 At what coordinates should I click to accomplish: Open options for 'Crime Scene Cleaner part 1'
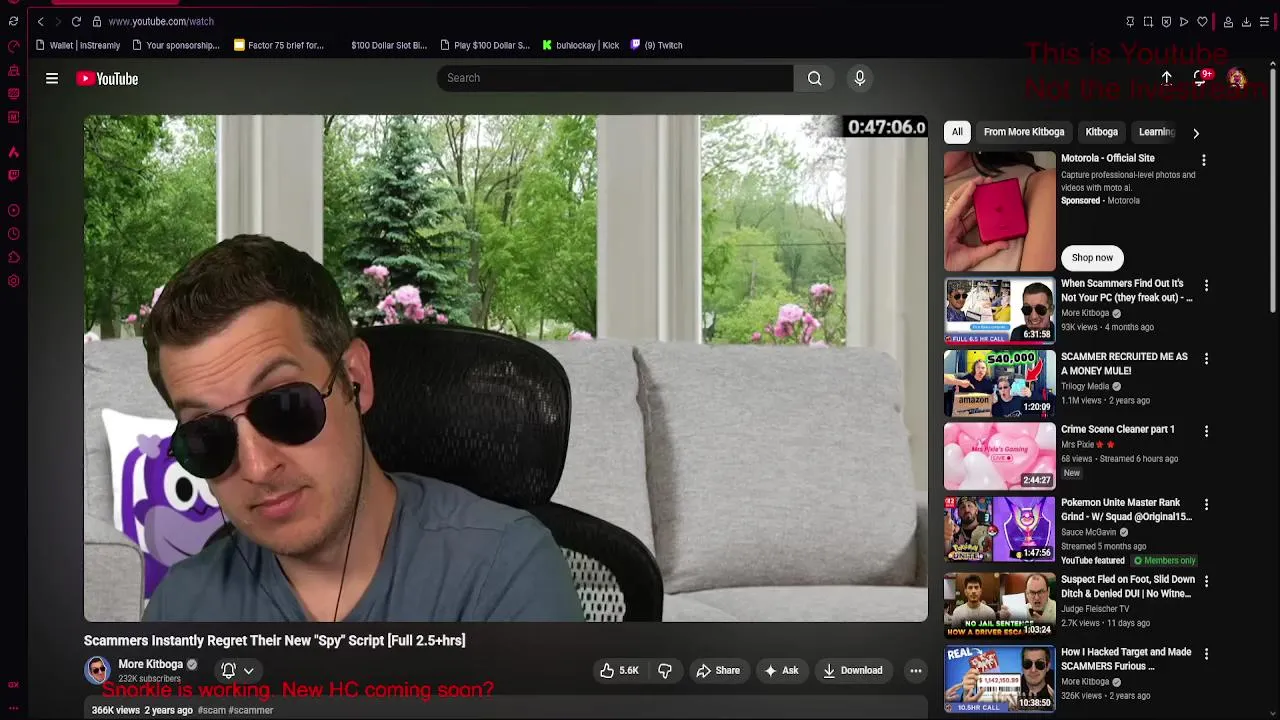click(x=1206, y=432)
